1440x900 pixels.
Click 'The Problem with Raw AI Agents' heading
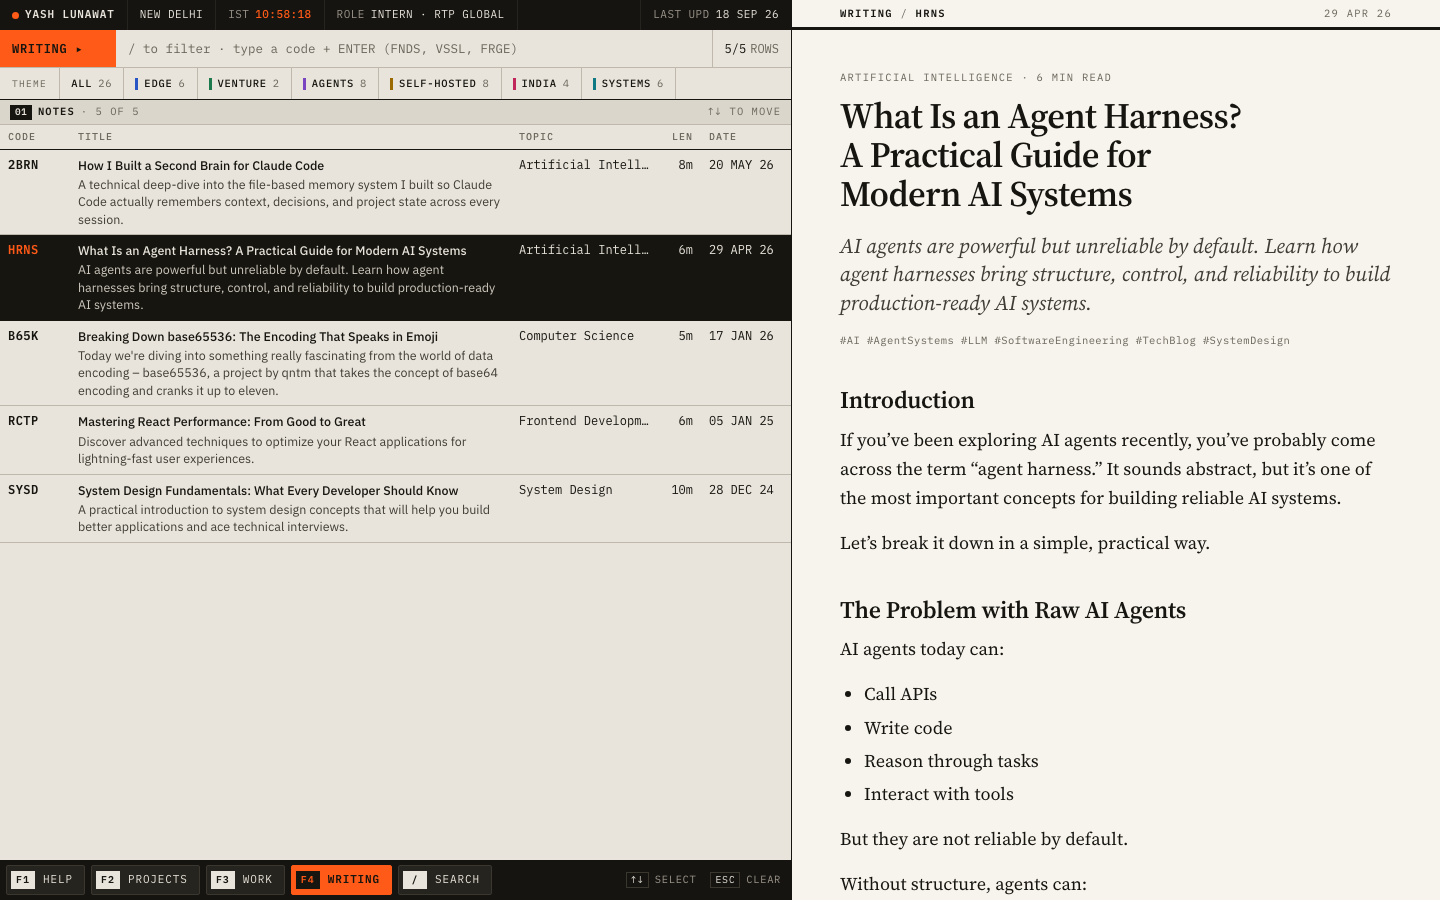coord(1013,610)
